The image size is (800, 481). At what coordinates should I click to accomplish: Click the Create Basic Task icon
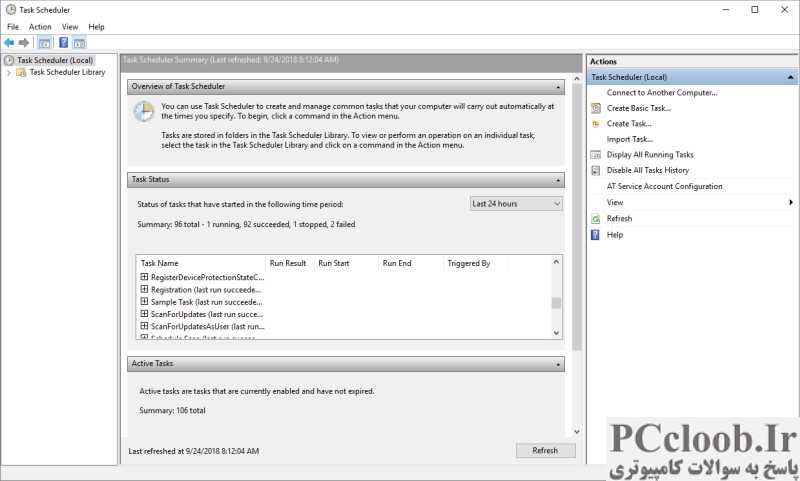tap(595, 108)
